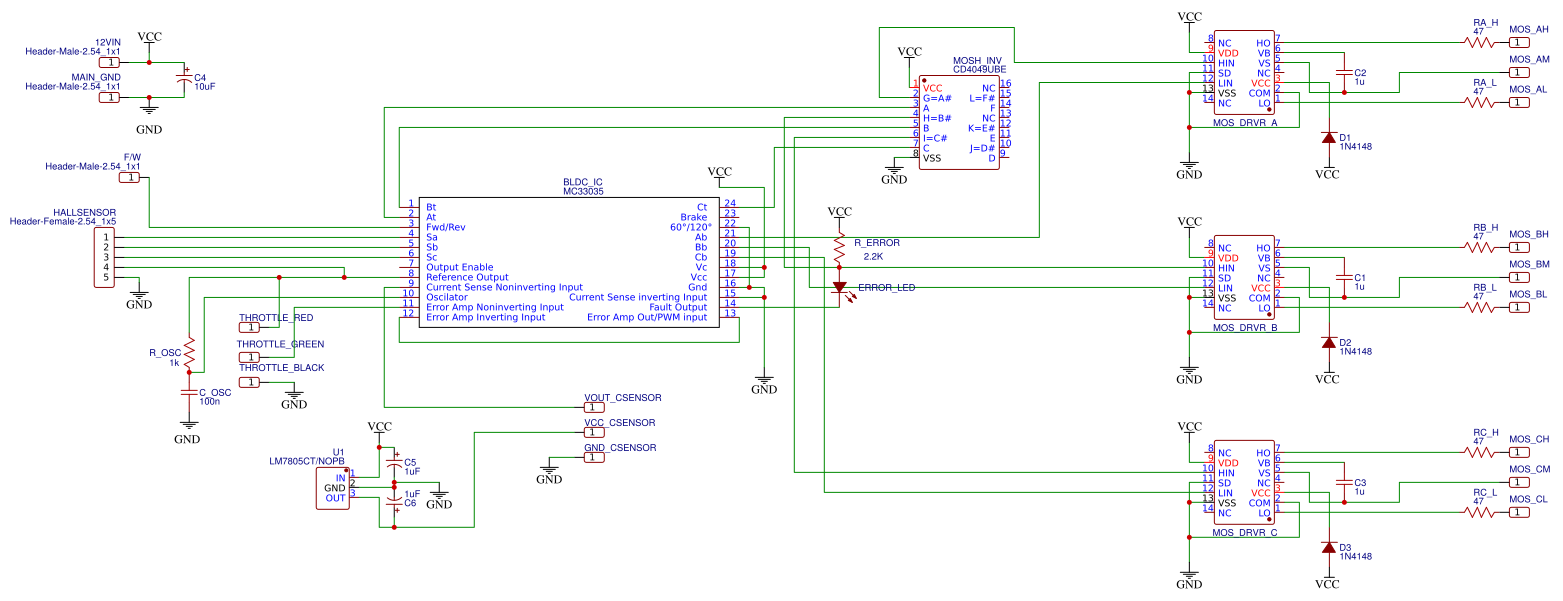Select the 10uF capacitor value
The width and height of the screenshot is (1563, 601).
(x=204, y=87)
